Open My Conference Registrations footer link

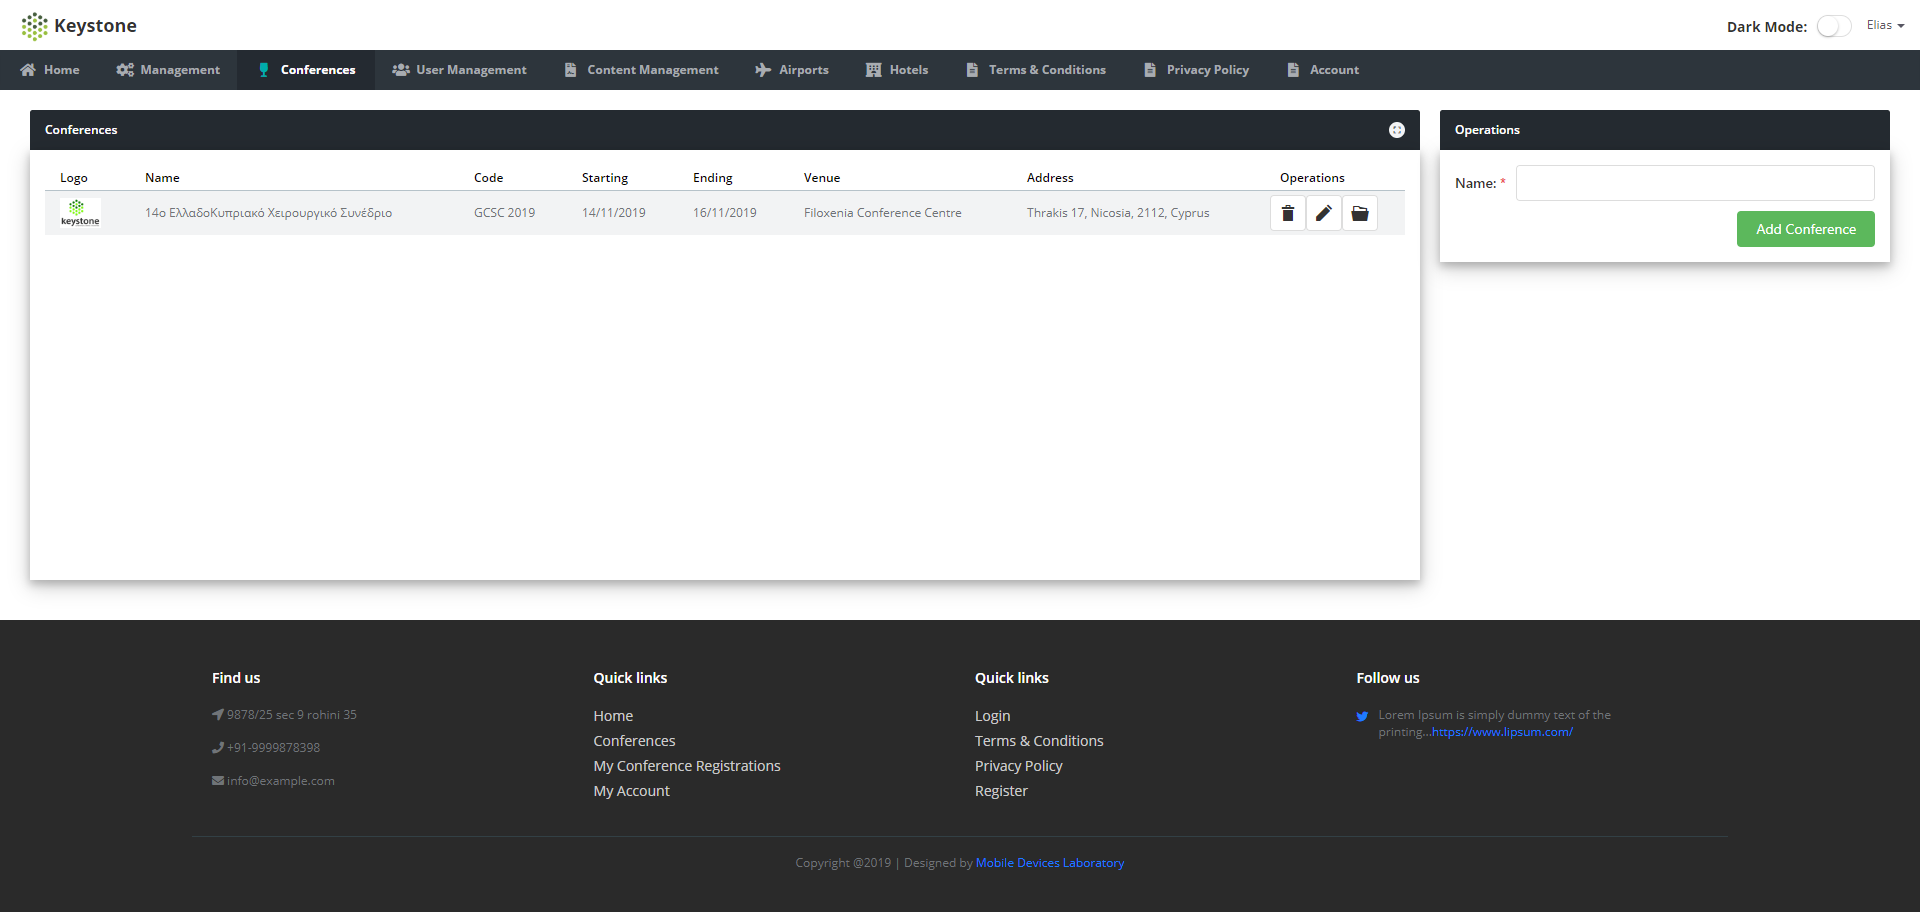pyautogui.click(x=686, y=766)
